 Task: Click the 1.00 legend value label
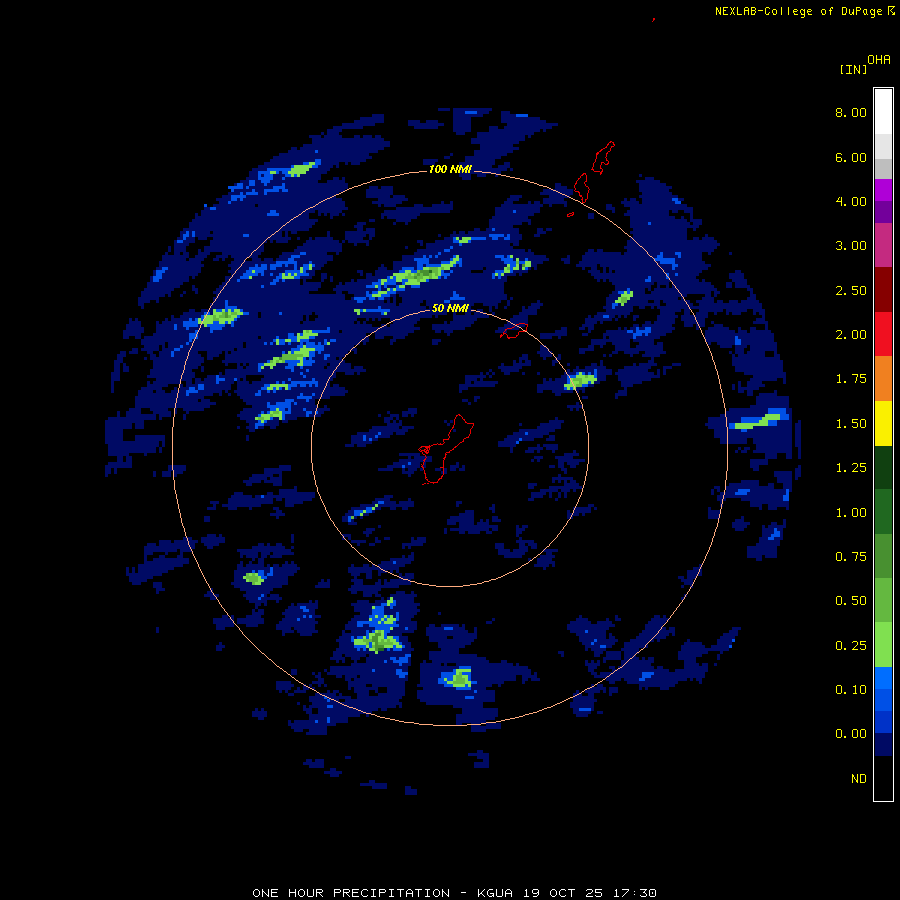point(851,512)
